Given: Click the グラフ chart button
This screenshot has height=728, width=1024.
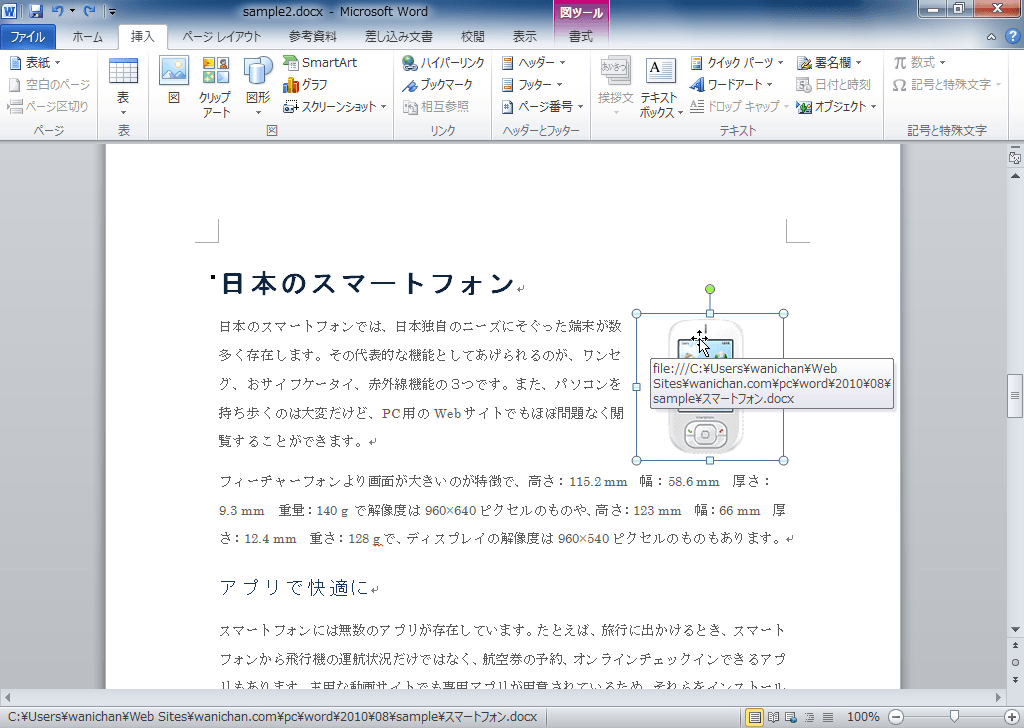Looking at the screenshot, I should pyautogui.click(x=305, y=84).
